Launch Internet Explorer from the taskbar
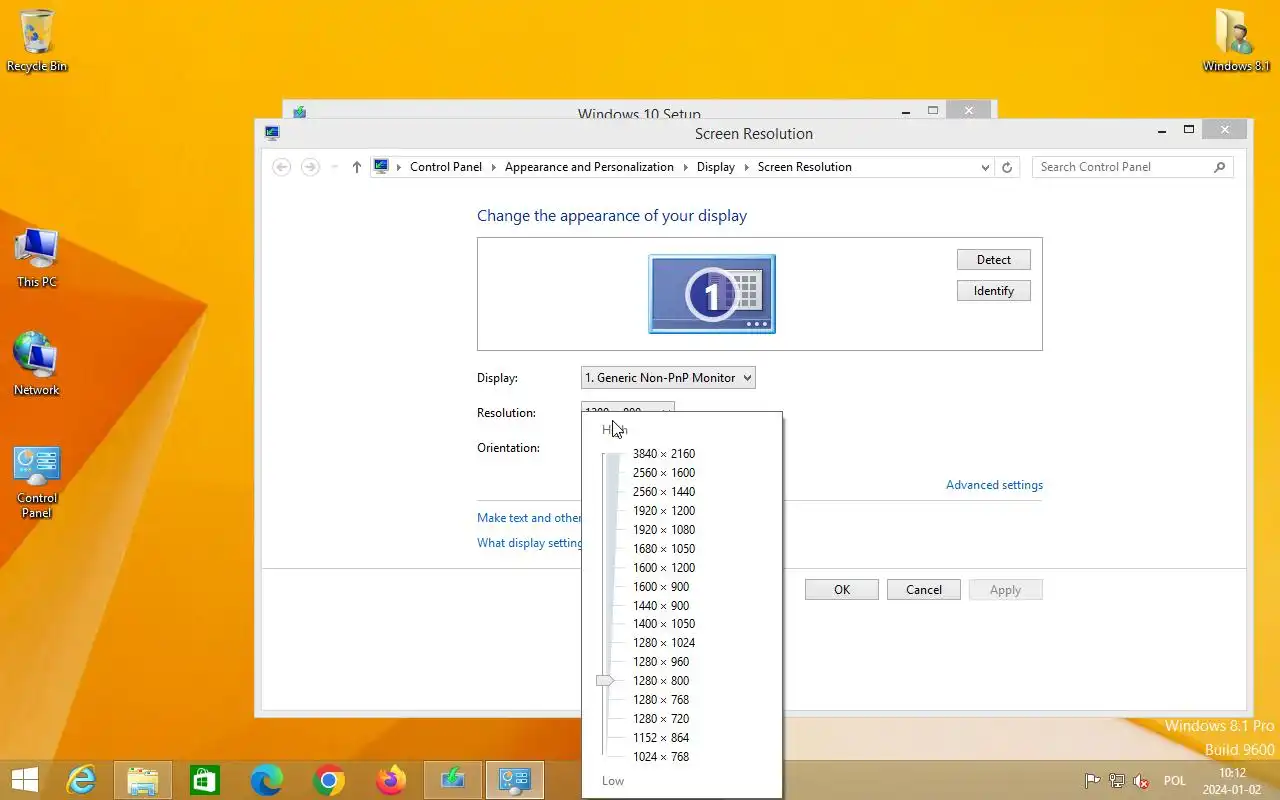Screen dimensions: 1280x800 [x=81, y=780]
